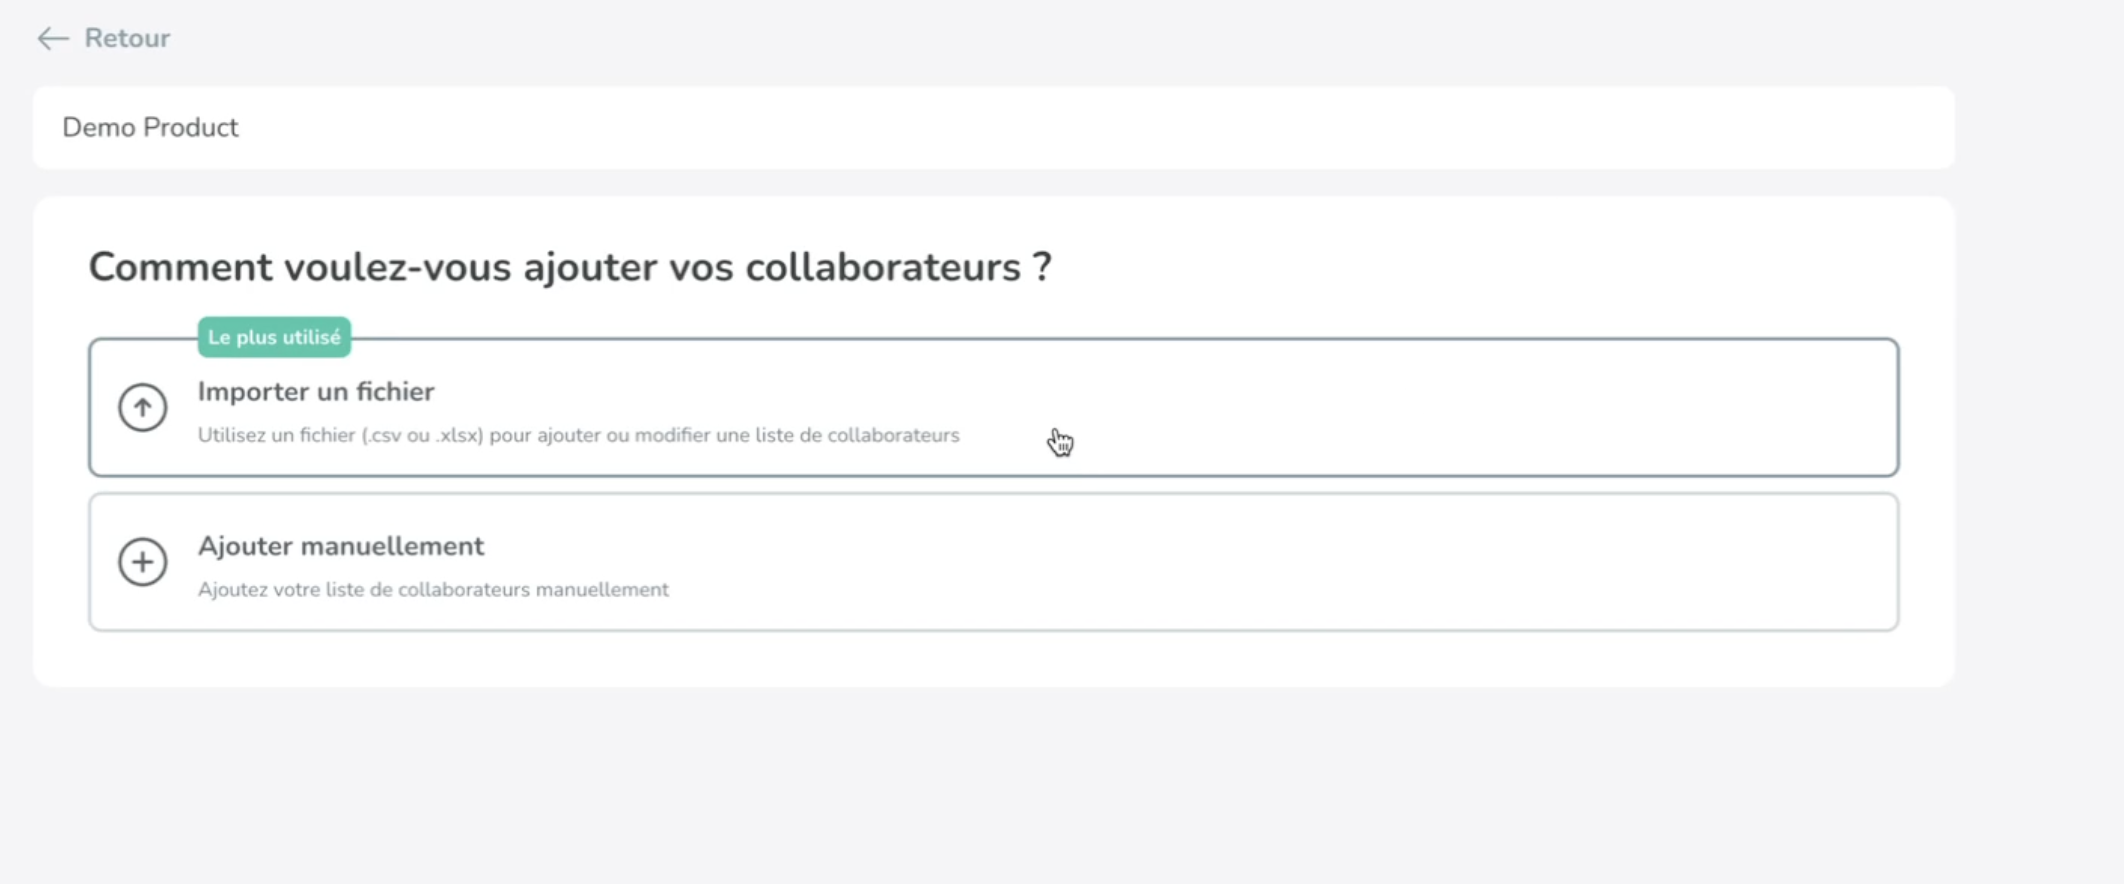Click the left-pointing navigation arrow
2124x884 pixels.
[50, 38]
